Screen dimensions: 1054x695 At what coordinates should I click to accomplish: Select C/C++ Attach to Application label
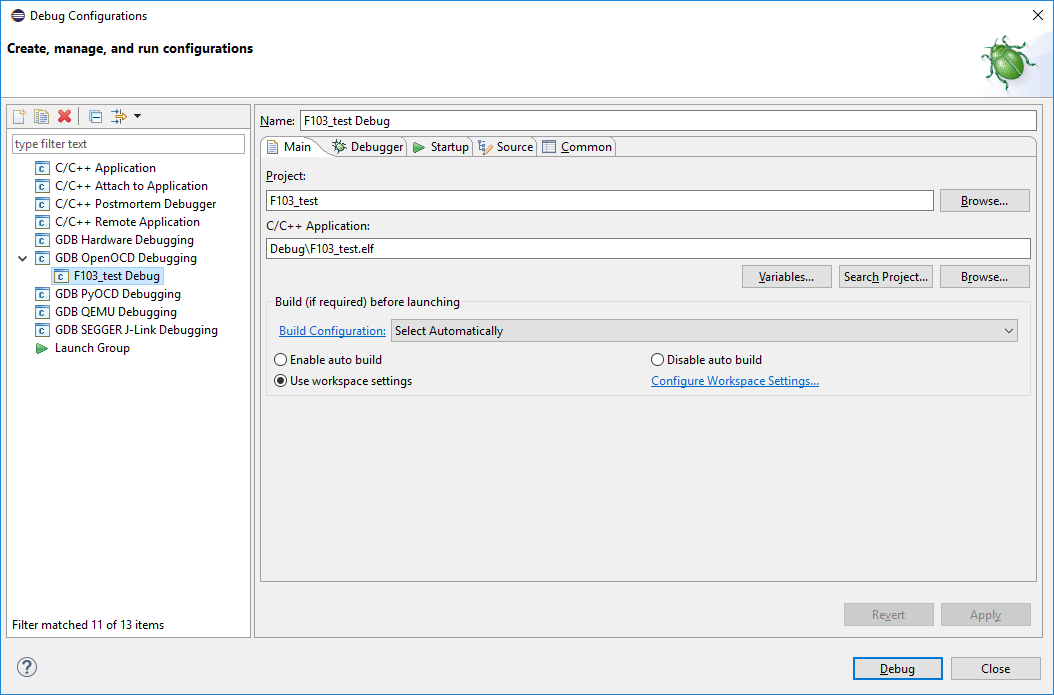pyautogui.click(x=131, y=186)
